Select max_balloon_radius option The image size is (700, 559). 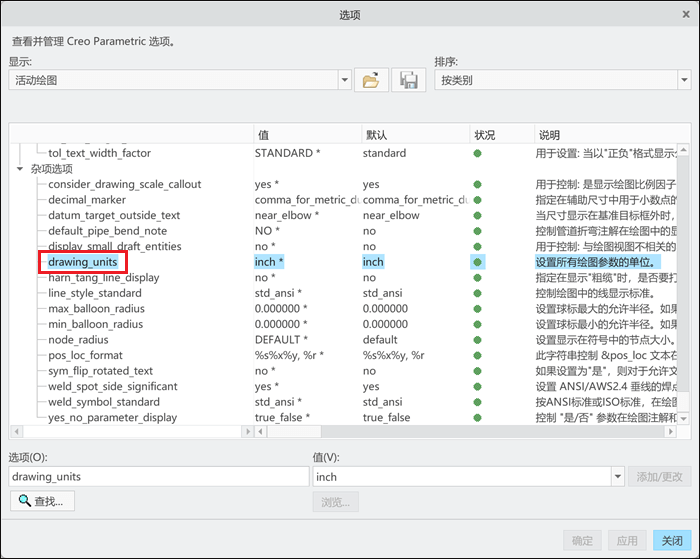pos(96,309)
